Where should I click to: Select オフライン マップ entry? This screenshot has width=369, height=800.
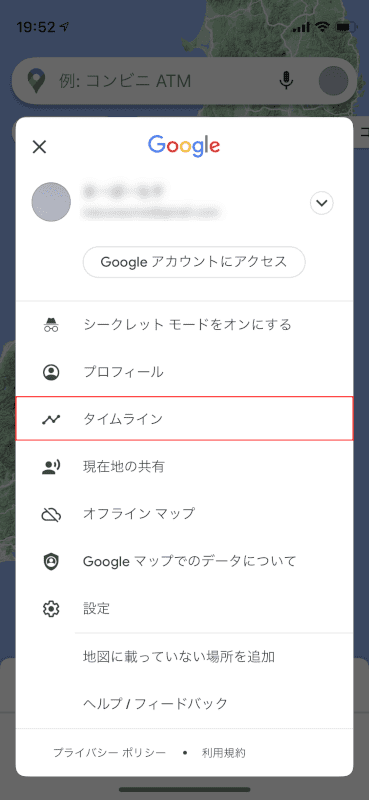point(184,514)
